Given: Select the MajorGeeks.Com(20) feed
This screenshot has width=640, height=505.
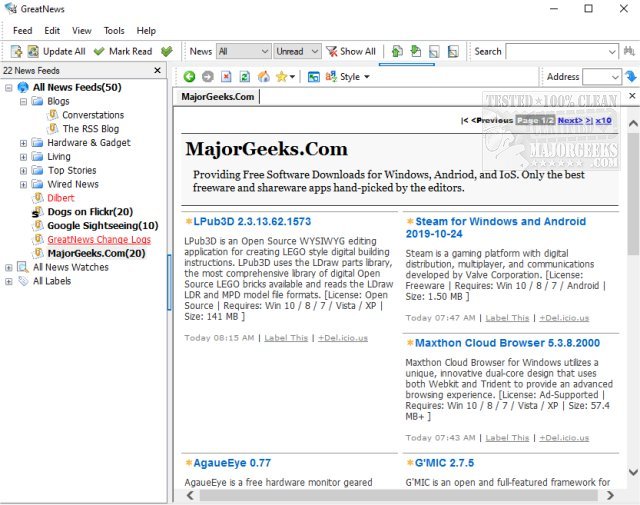Looking at the screenshot, I should click(x=96, y=254).
